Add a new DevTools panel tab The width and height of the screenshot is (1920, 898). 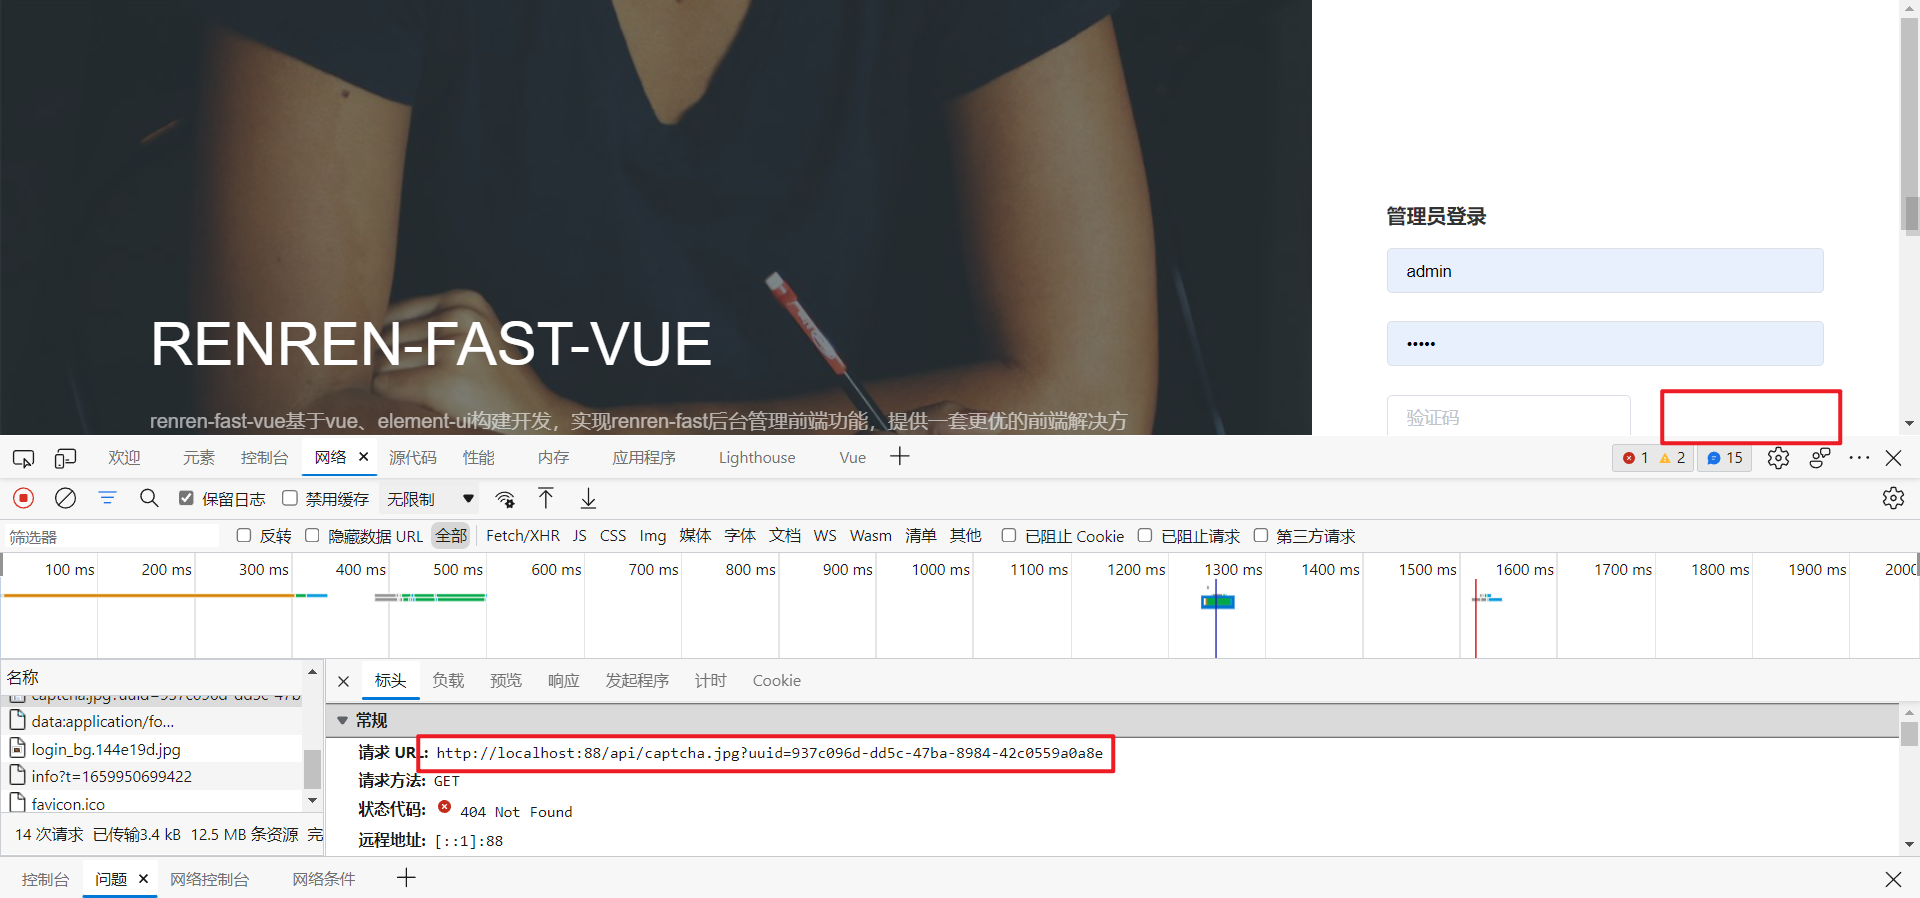(900, 457)
